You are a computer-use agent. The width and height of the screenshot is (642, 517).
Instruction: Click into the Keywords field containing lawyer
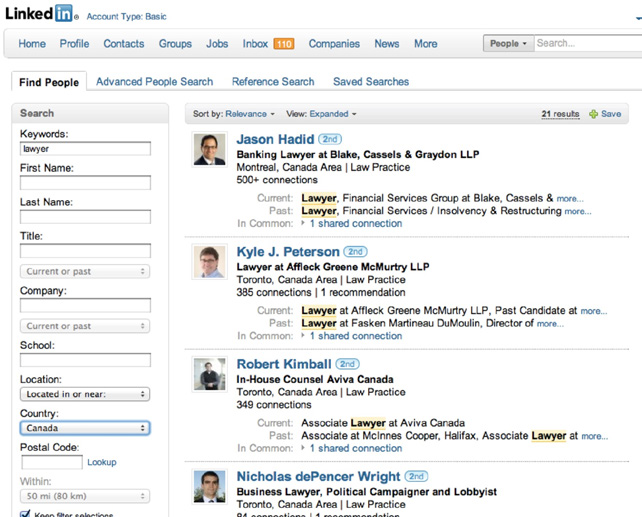84,149
